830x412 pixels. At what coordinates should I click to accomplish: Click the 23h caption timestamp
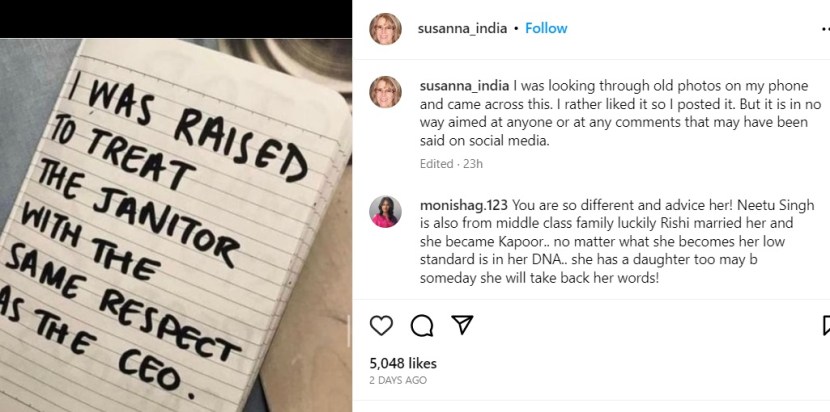coord(474,163)
